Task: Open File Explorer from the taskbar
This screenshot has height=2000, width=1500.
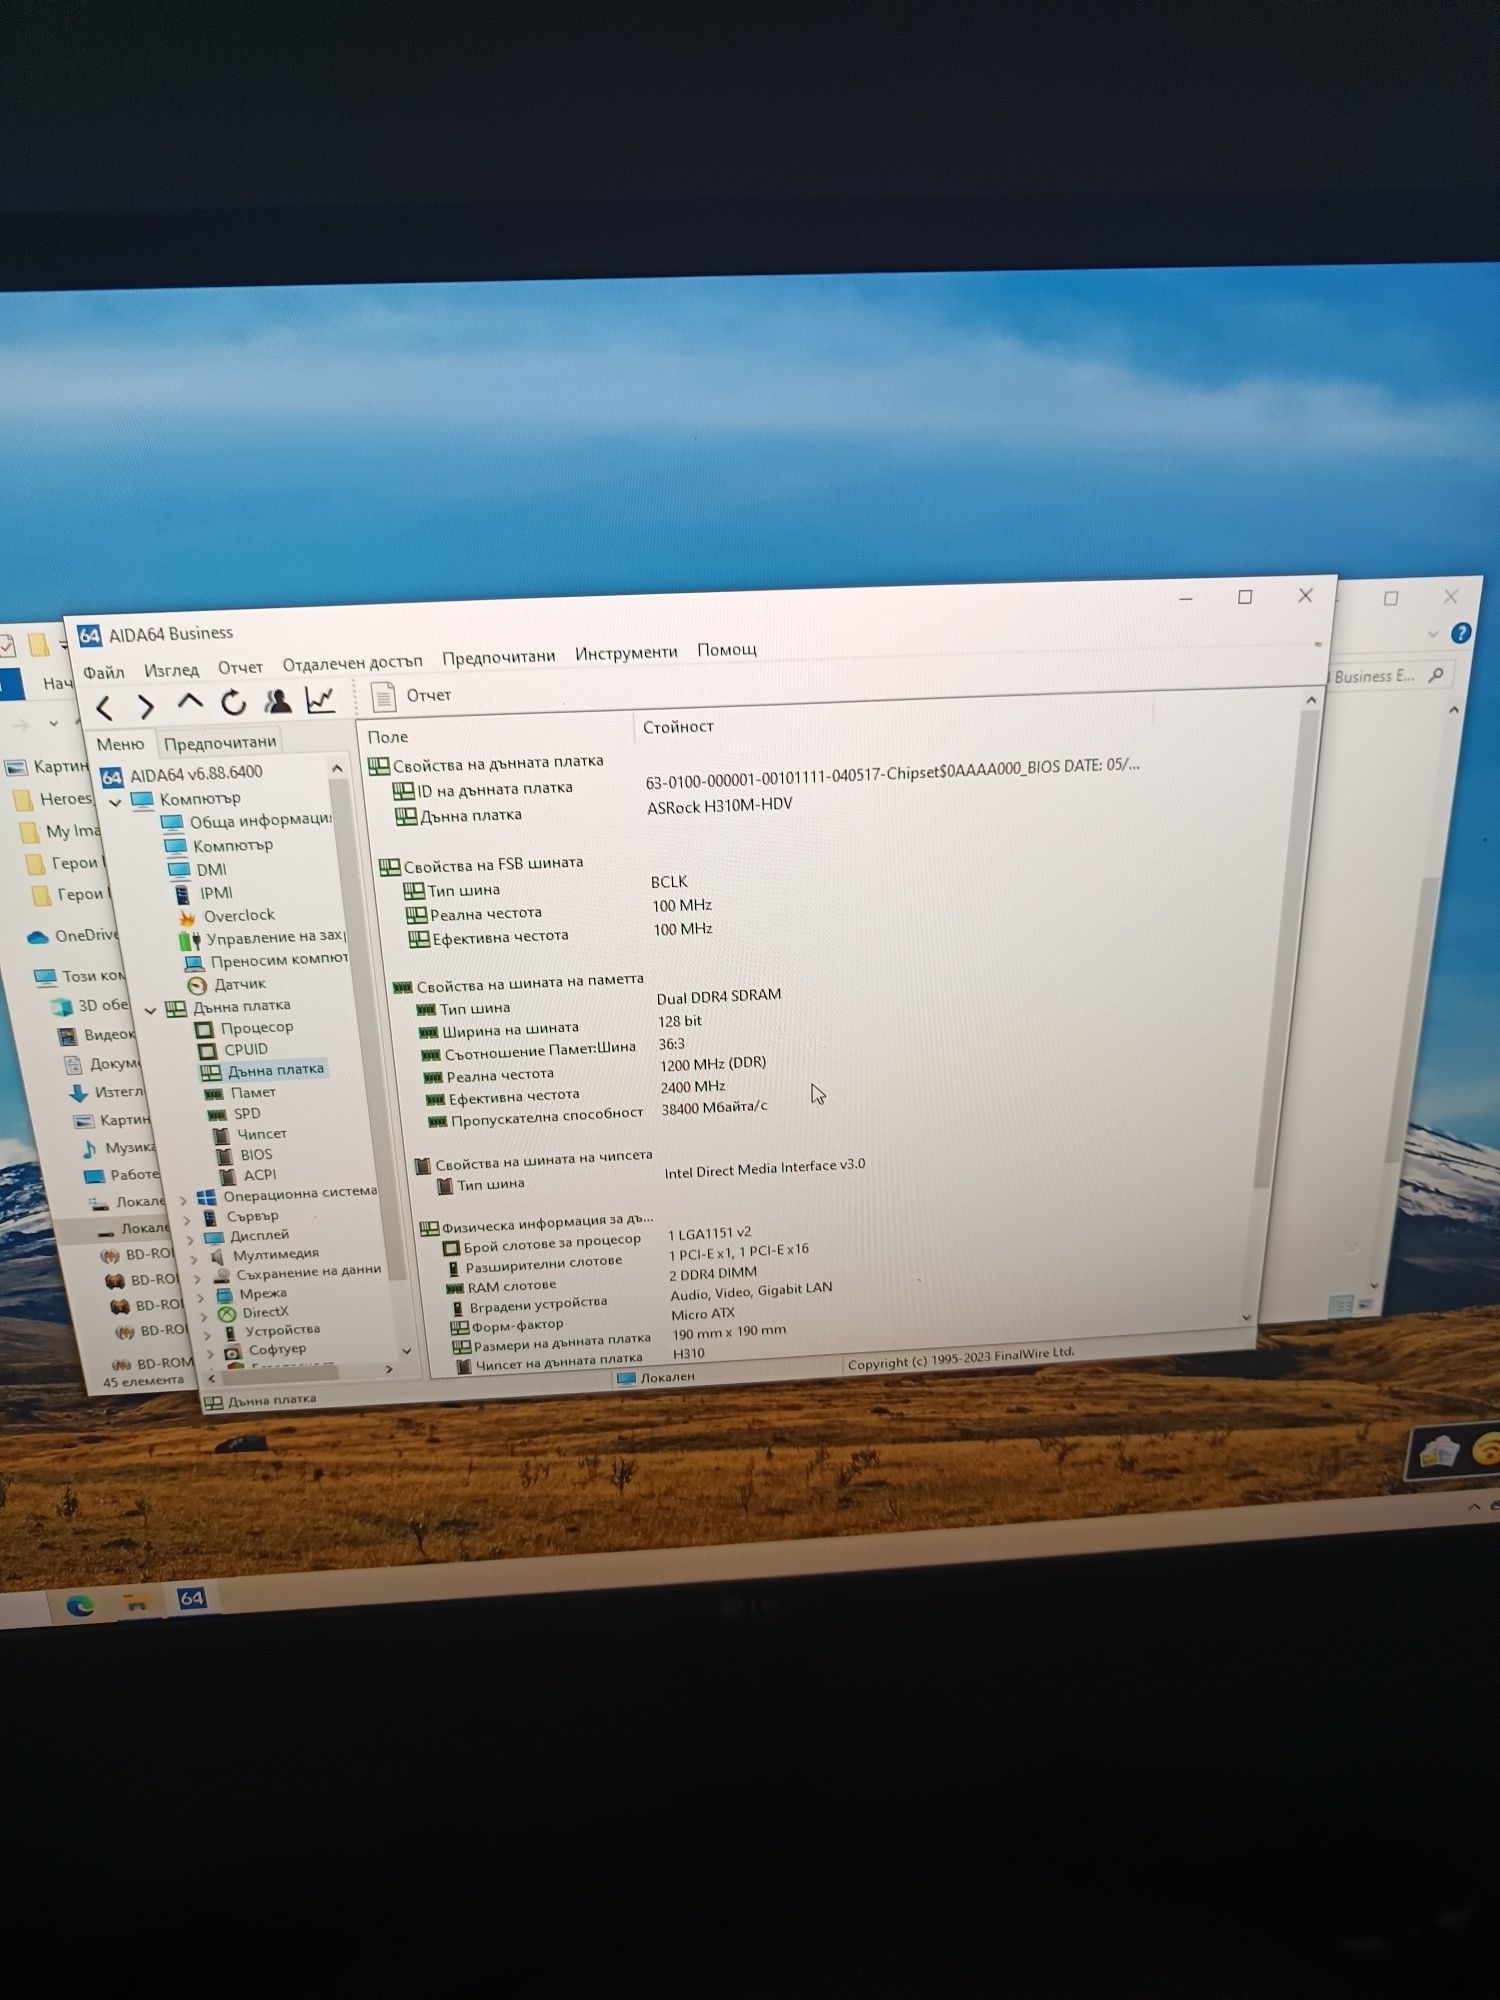Action: click(x=135, y=1602)
